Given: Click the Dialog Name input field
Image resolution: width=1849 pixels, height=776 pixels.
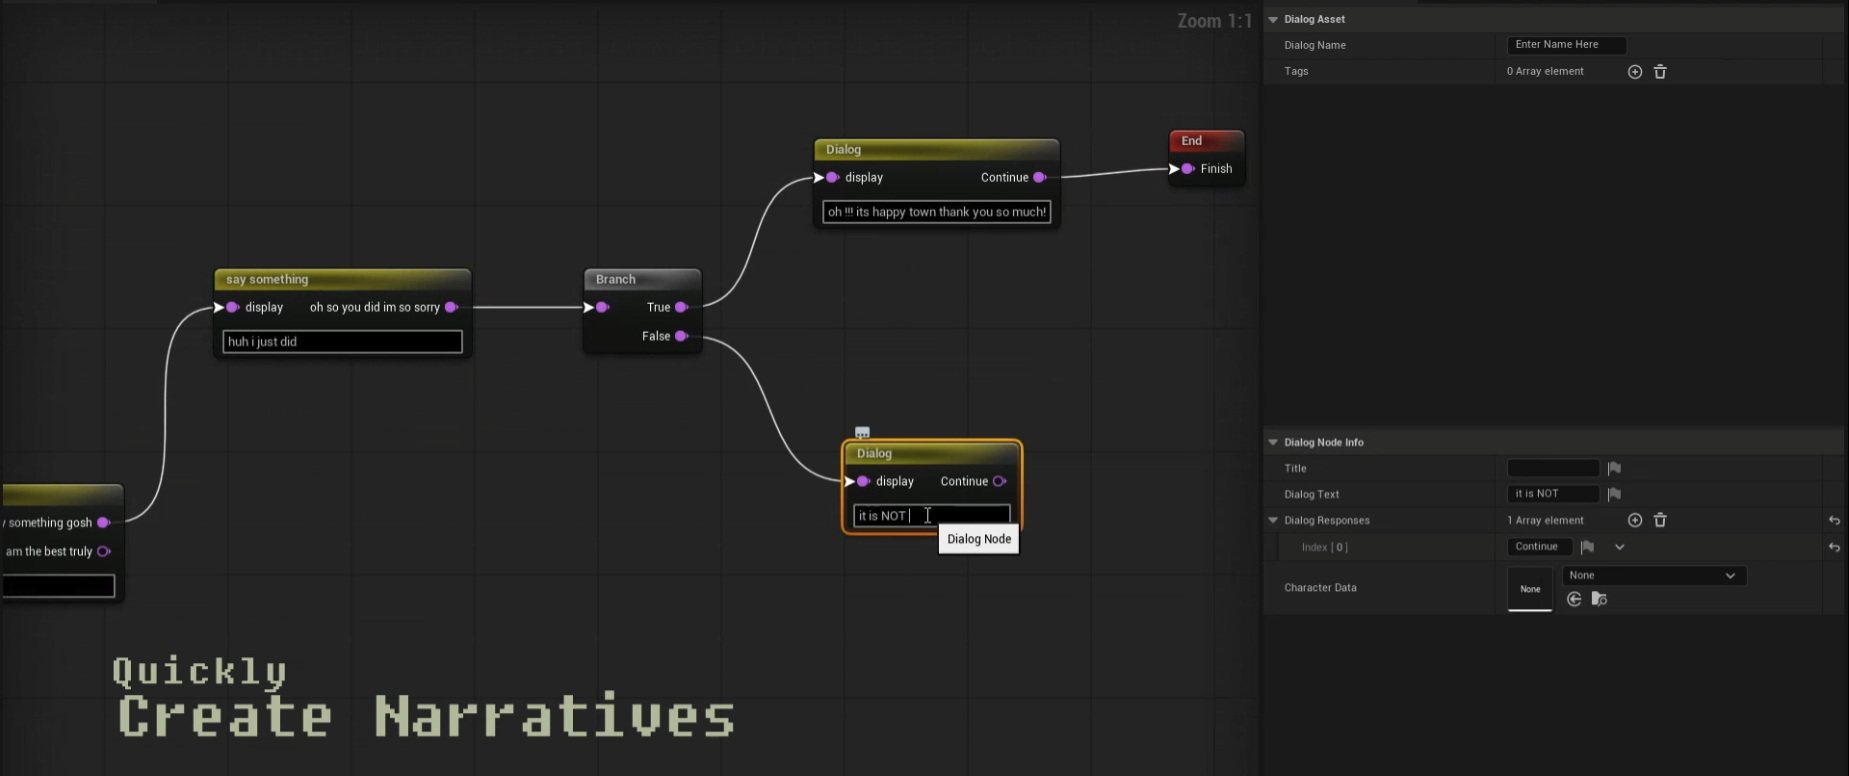Looking at the screenshot, I should 1566,45.
